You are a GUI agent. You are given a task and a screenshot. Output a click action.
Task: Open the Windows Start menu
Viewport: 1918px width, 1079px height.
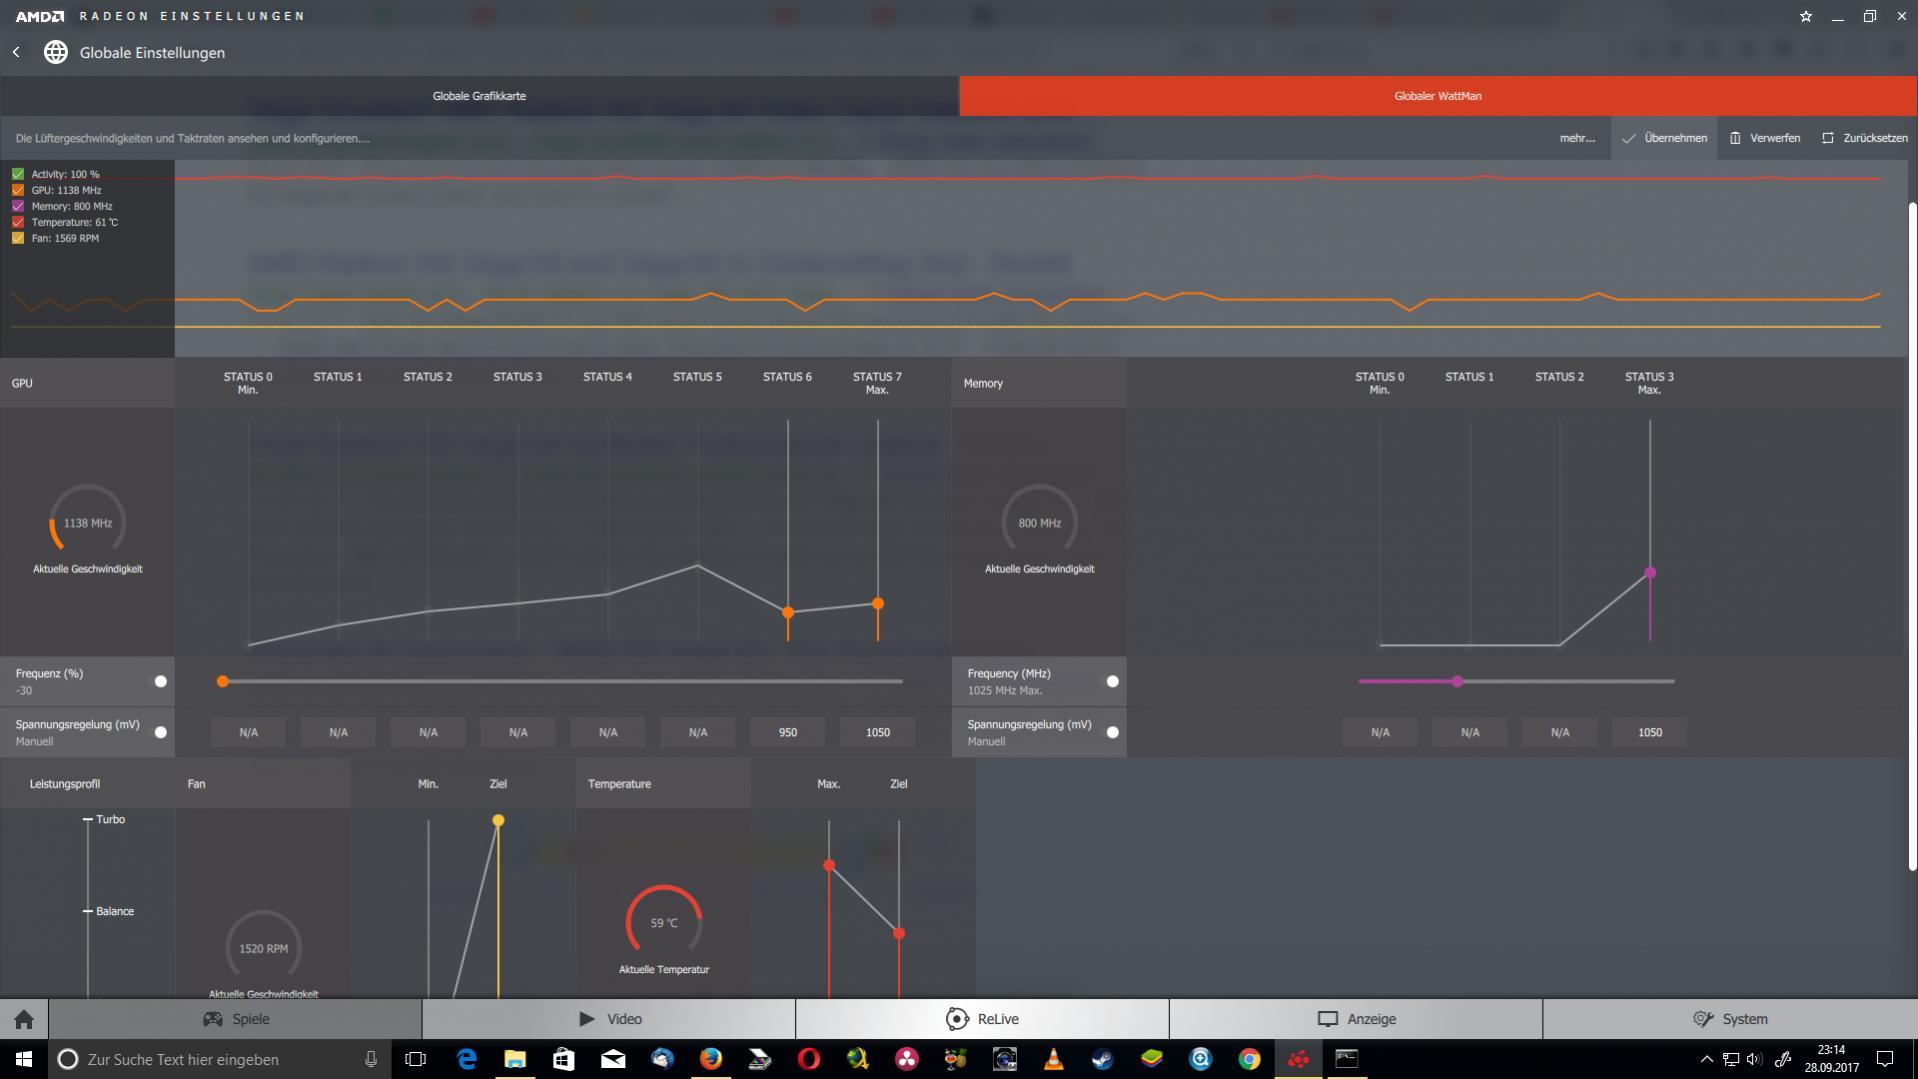24,1059
